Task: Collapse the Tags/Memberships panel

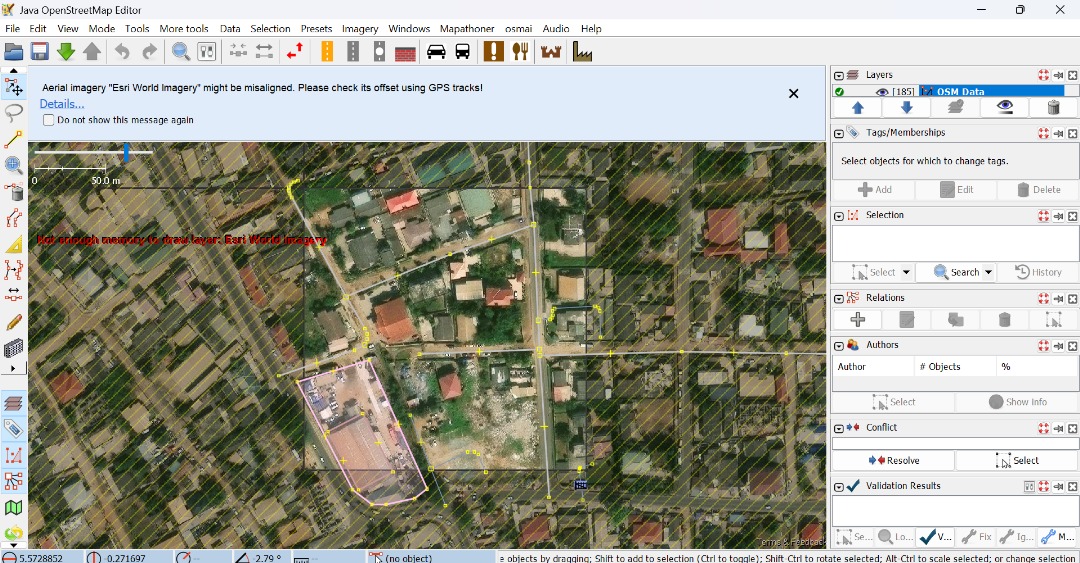Action: click(x=838, y=133)
